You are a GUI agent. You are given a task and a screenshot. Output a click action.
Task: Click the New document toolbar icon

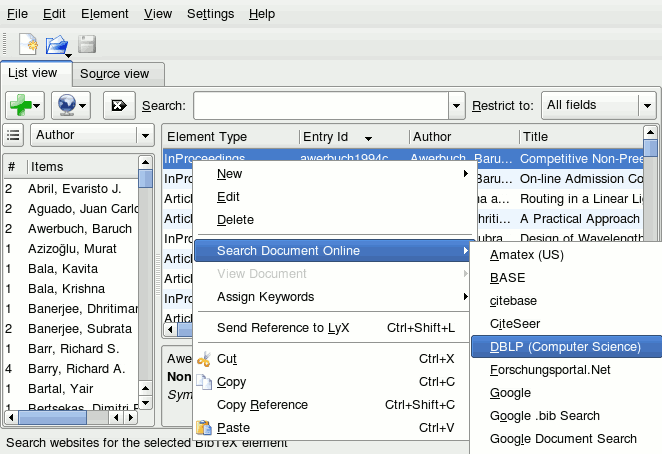pyautogui.click(x=28, y=44)
